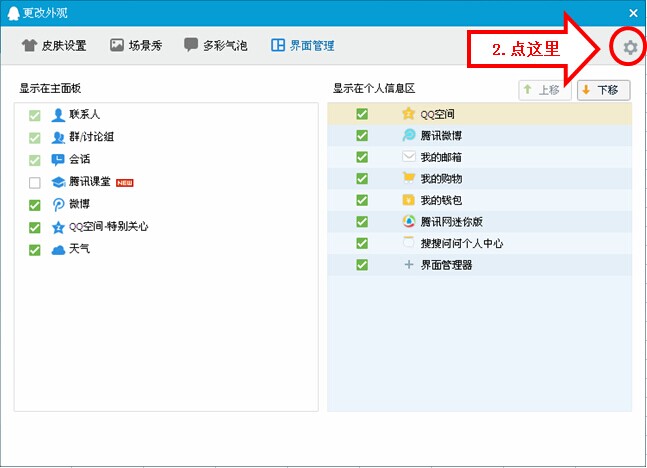647x468 pixels.
Task: Click the 联系人 person icon
Action: click(x=58, y=115)
